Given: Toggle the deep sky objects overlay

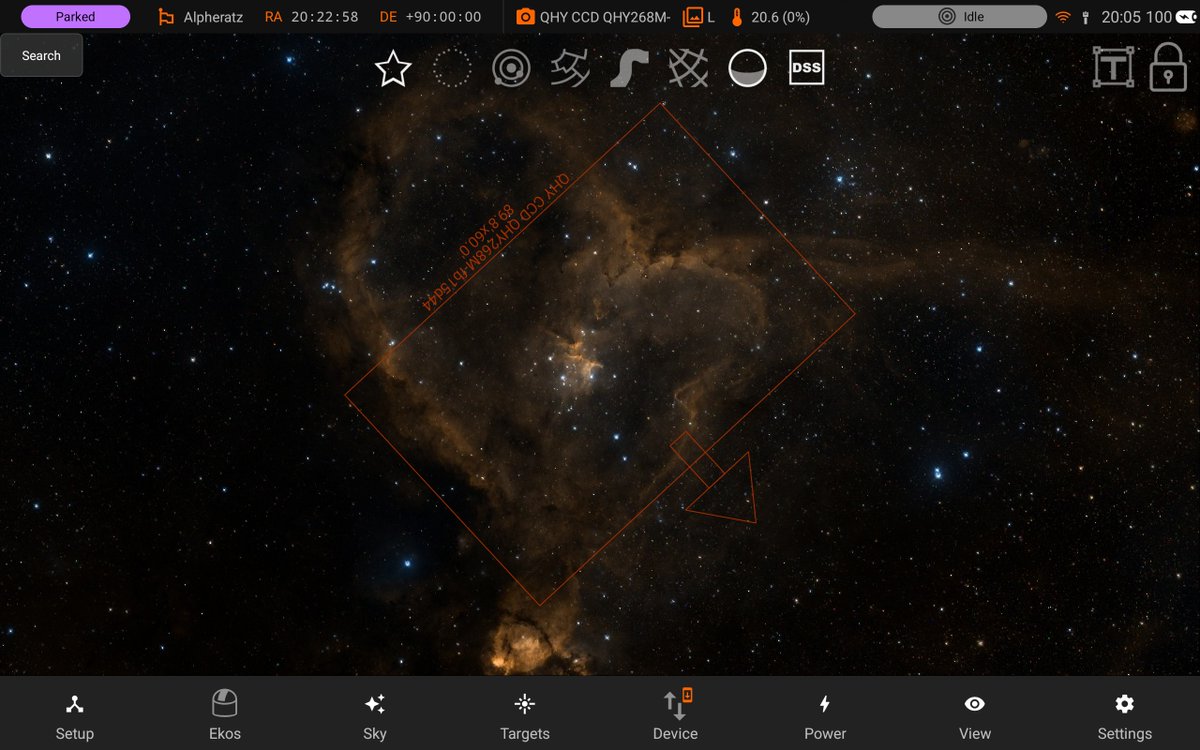Looking at the screenshot, I should click(452, 68).
